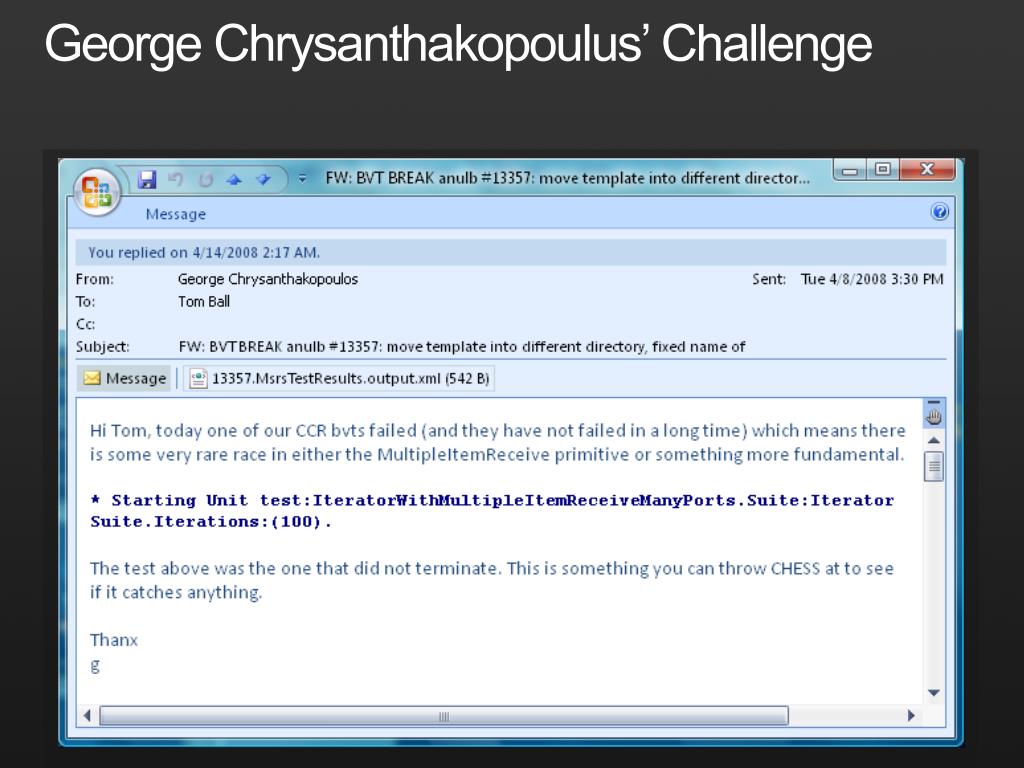Click horizontal scrollbar right arrow
The height and width of the screenshot is (768, 1024).
point(911,716)
